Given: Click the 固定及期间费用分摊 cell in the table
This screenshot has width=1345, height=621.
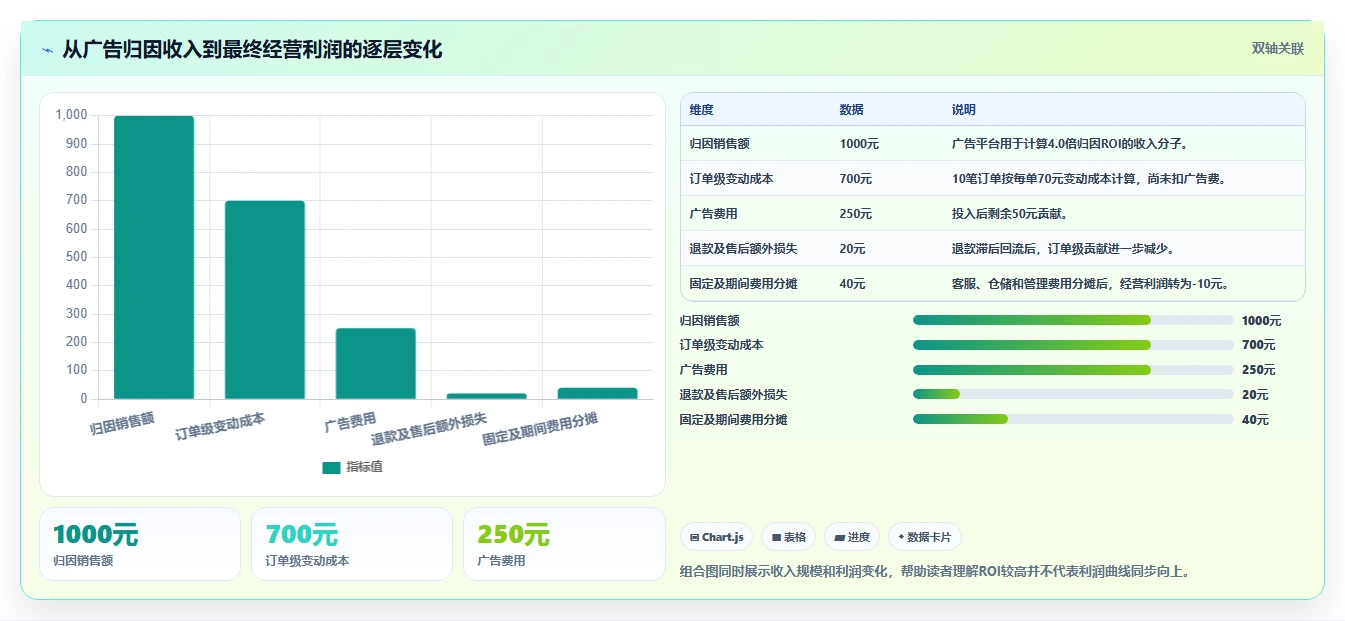Looking at the screenshot, I should coord(744,284).
